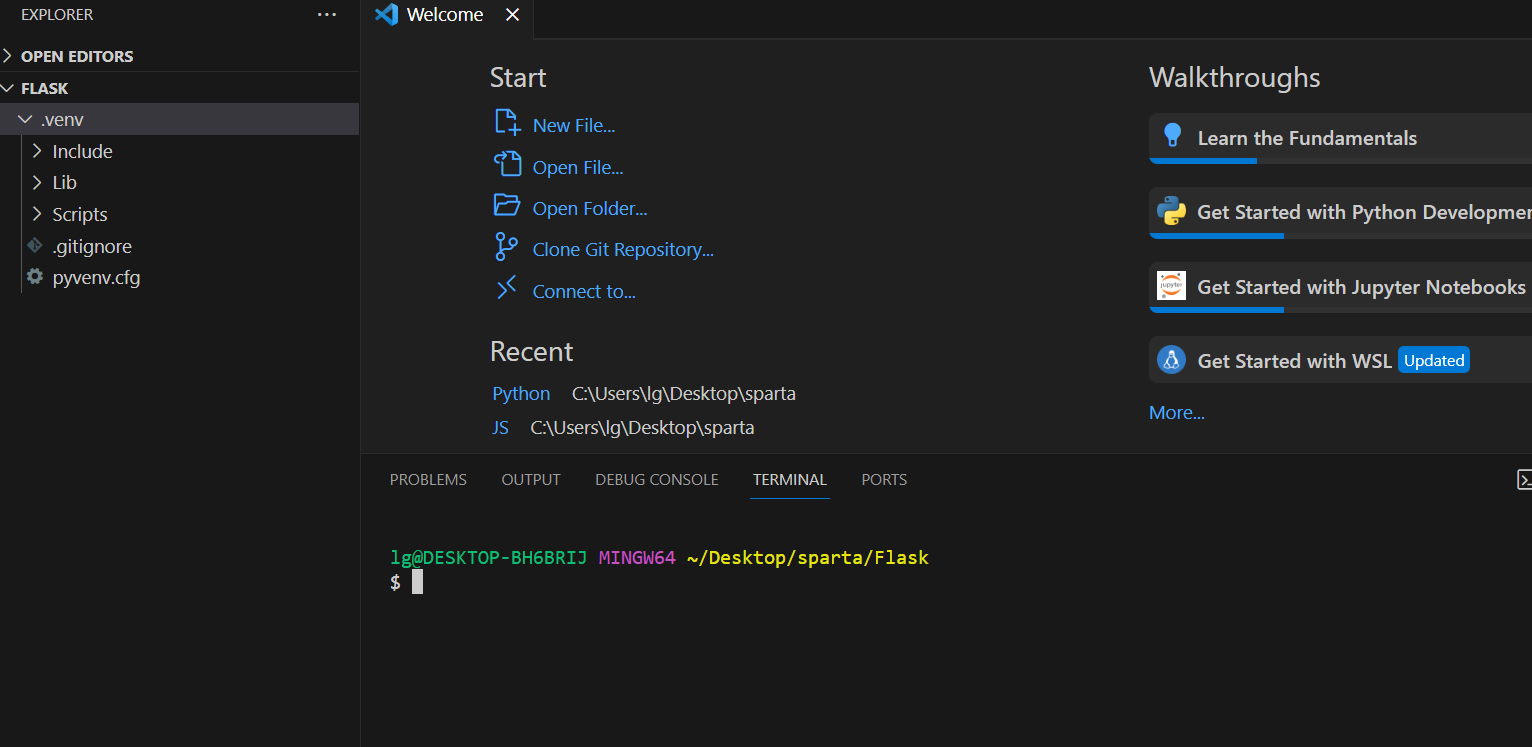Click the New File icon

point(508,122)
